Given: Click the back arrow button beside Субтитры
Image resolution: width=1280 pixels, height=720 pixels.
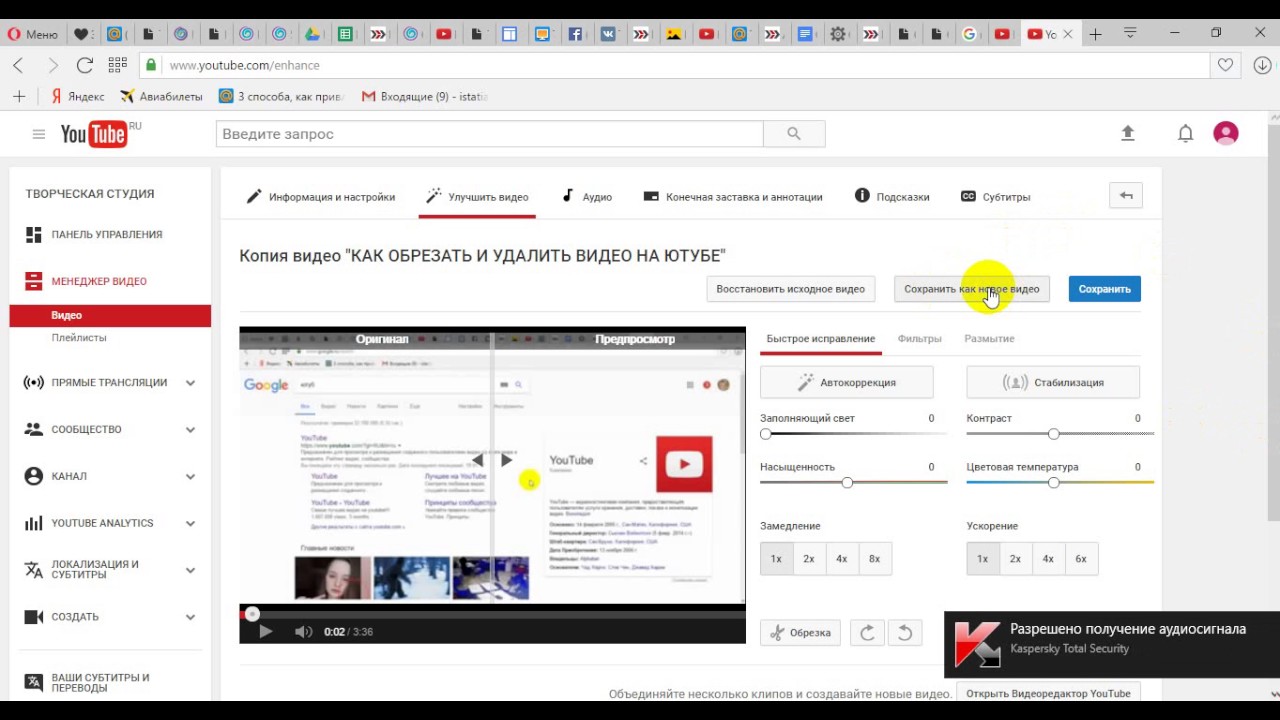Looking at the screenshot, I should pos(1126,196).
